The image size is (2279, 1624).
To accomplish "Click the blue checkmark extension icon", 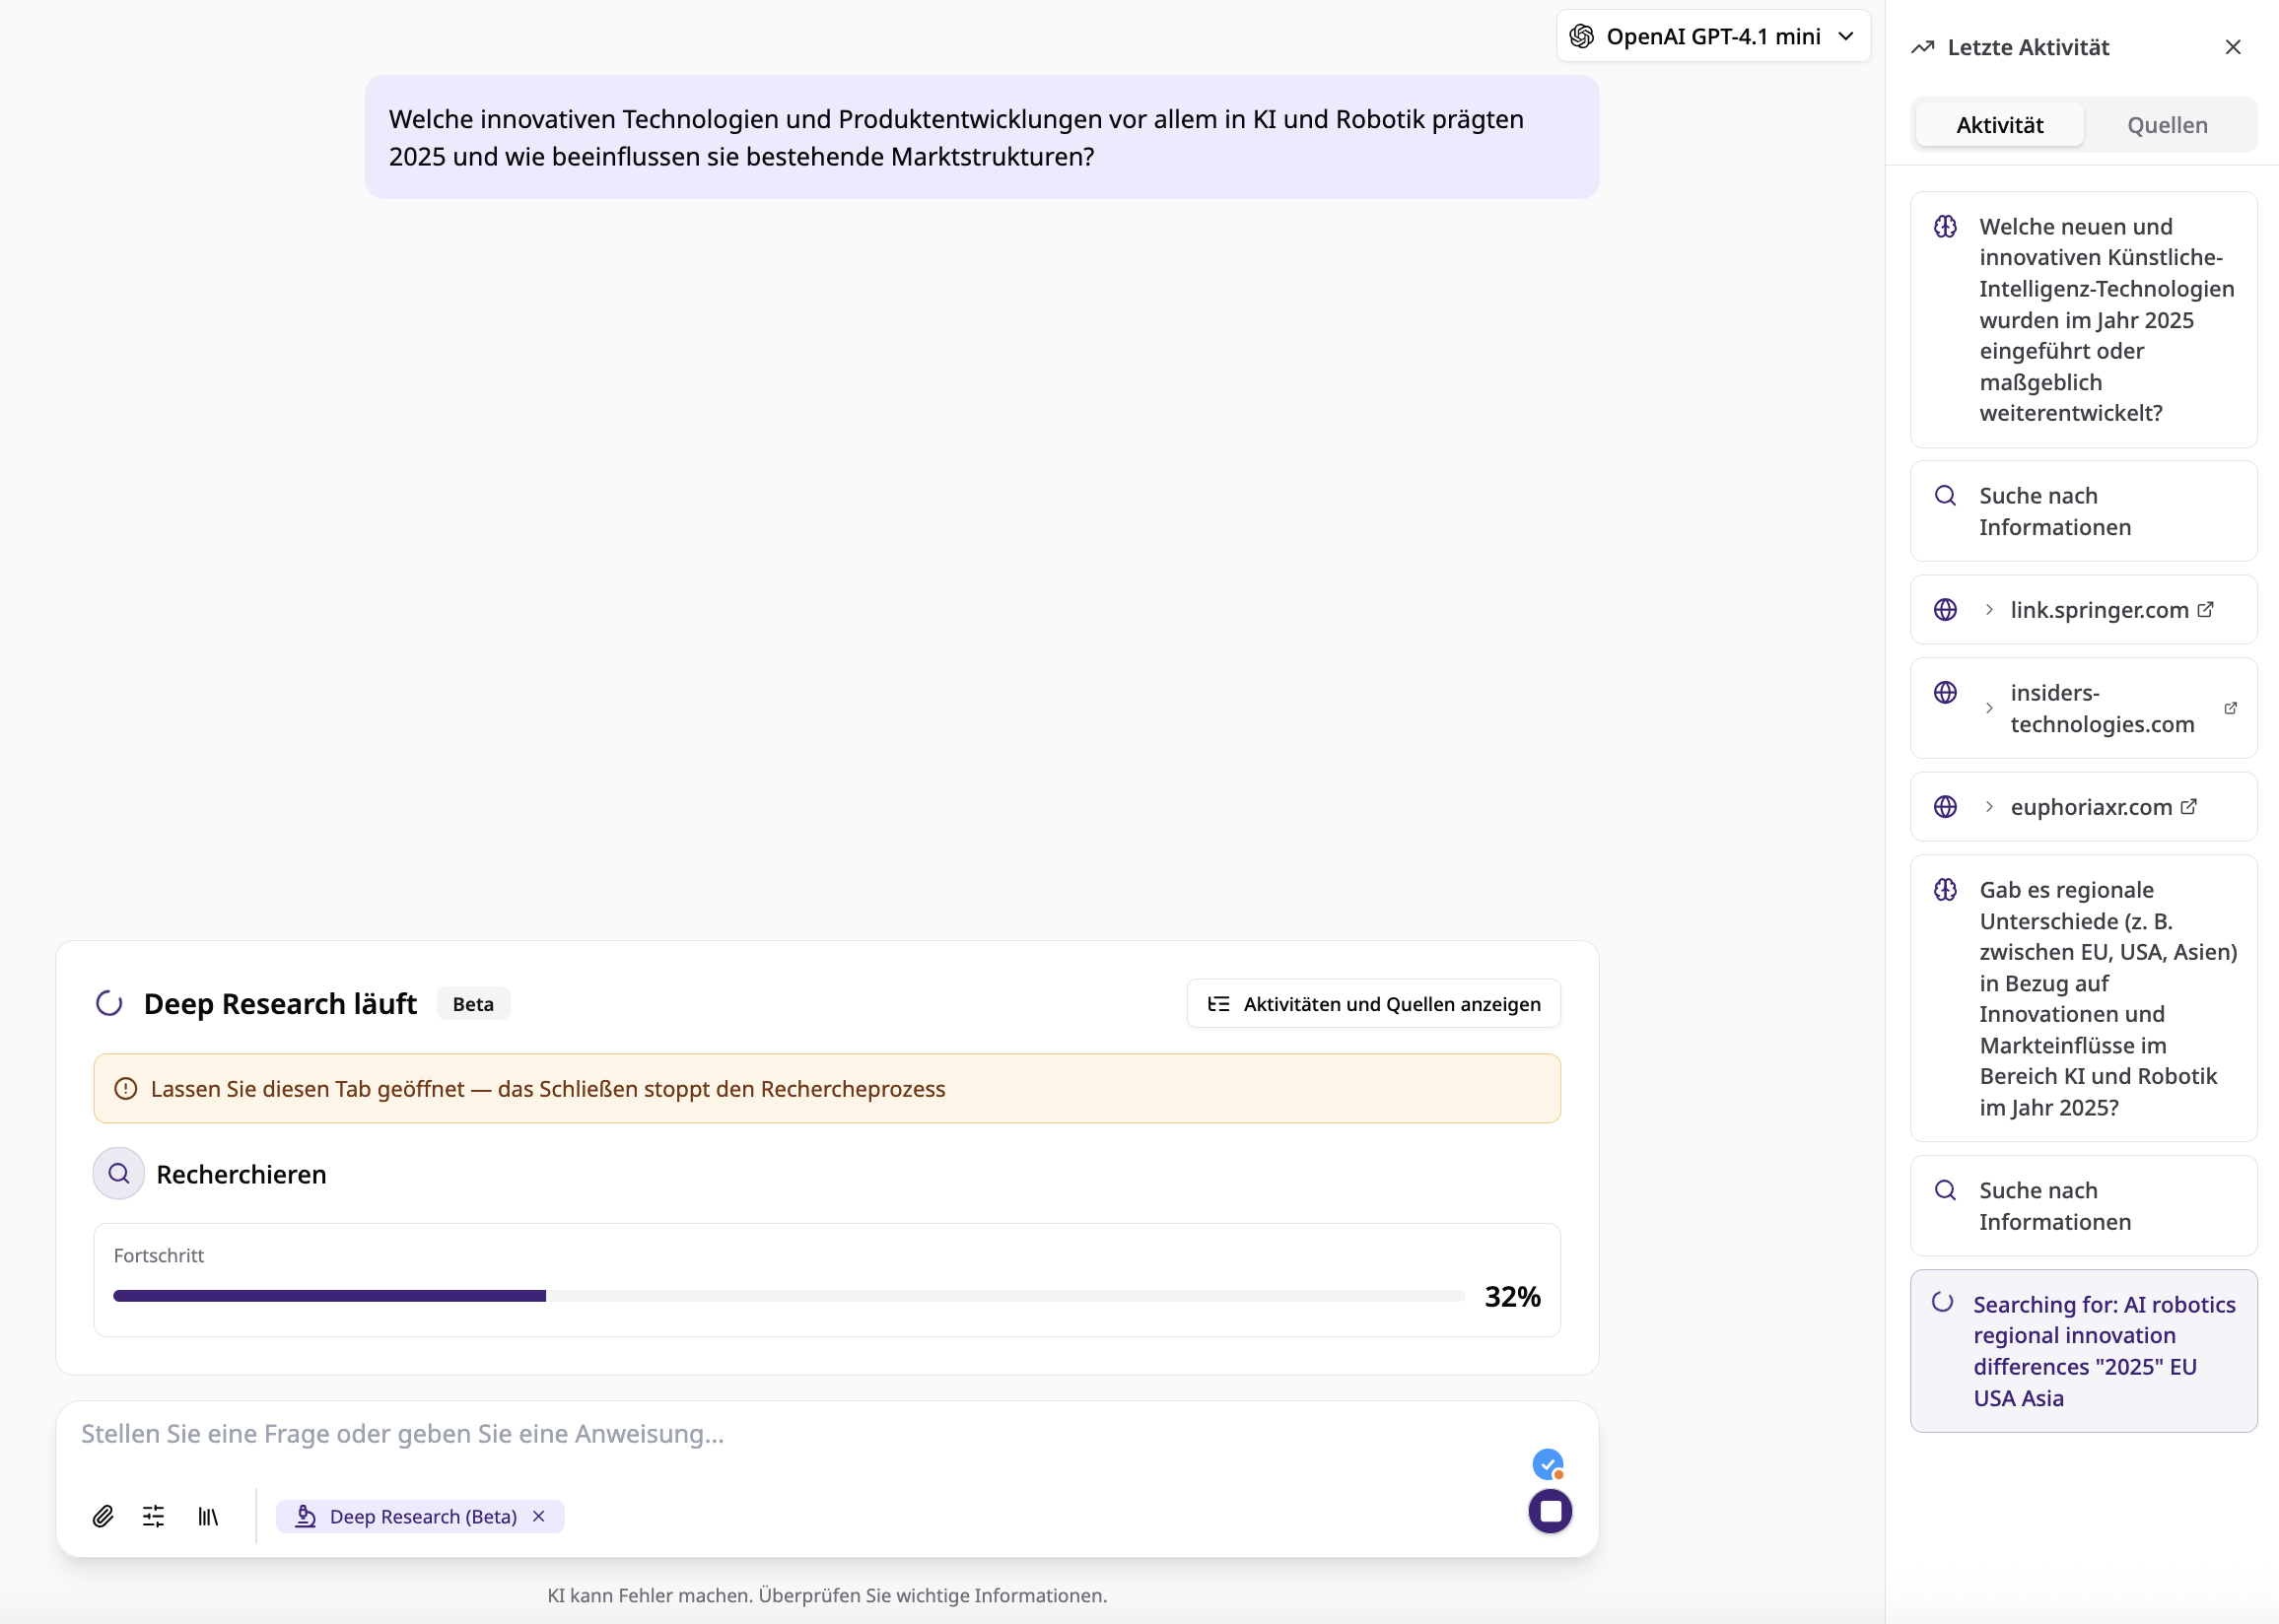I will click(1547, 1465).
